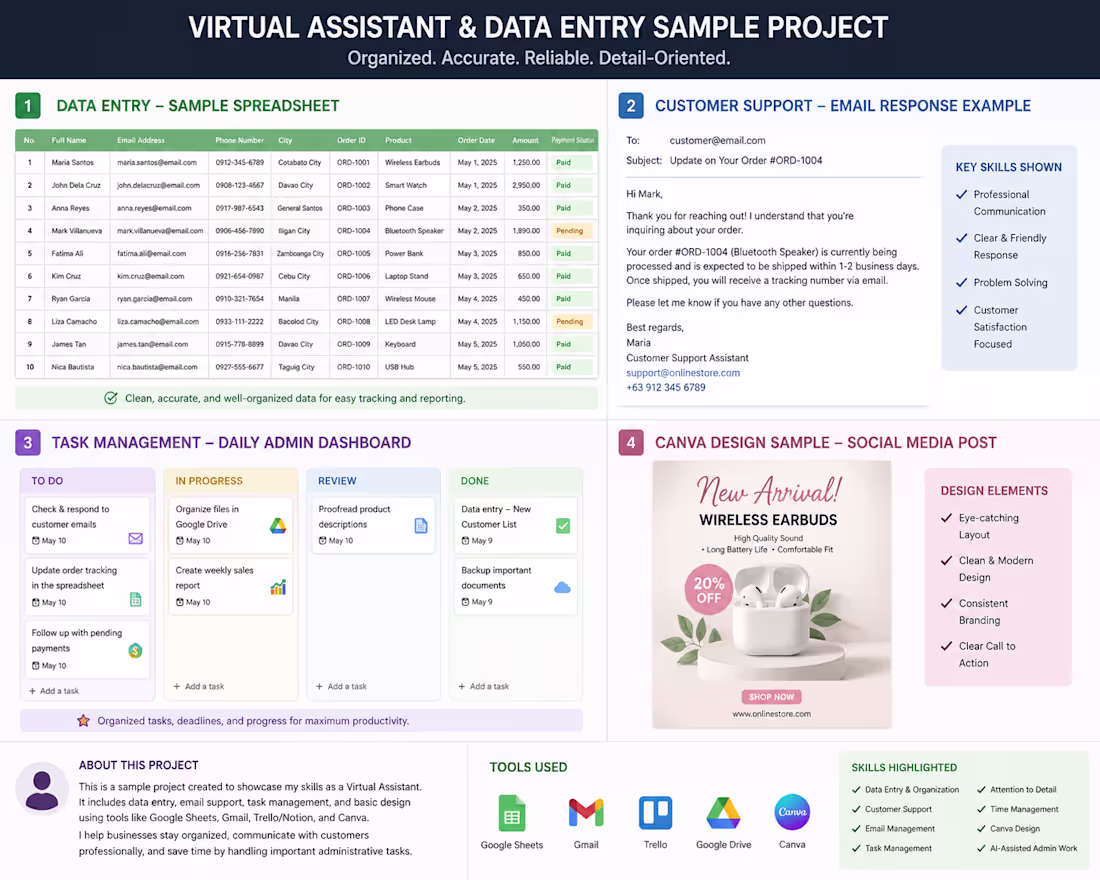1100x880 pixels.
Task: Click the Problem Solving checkmark
Action: tap(962, 282)
